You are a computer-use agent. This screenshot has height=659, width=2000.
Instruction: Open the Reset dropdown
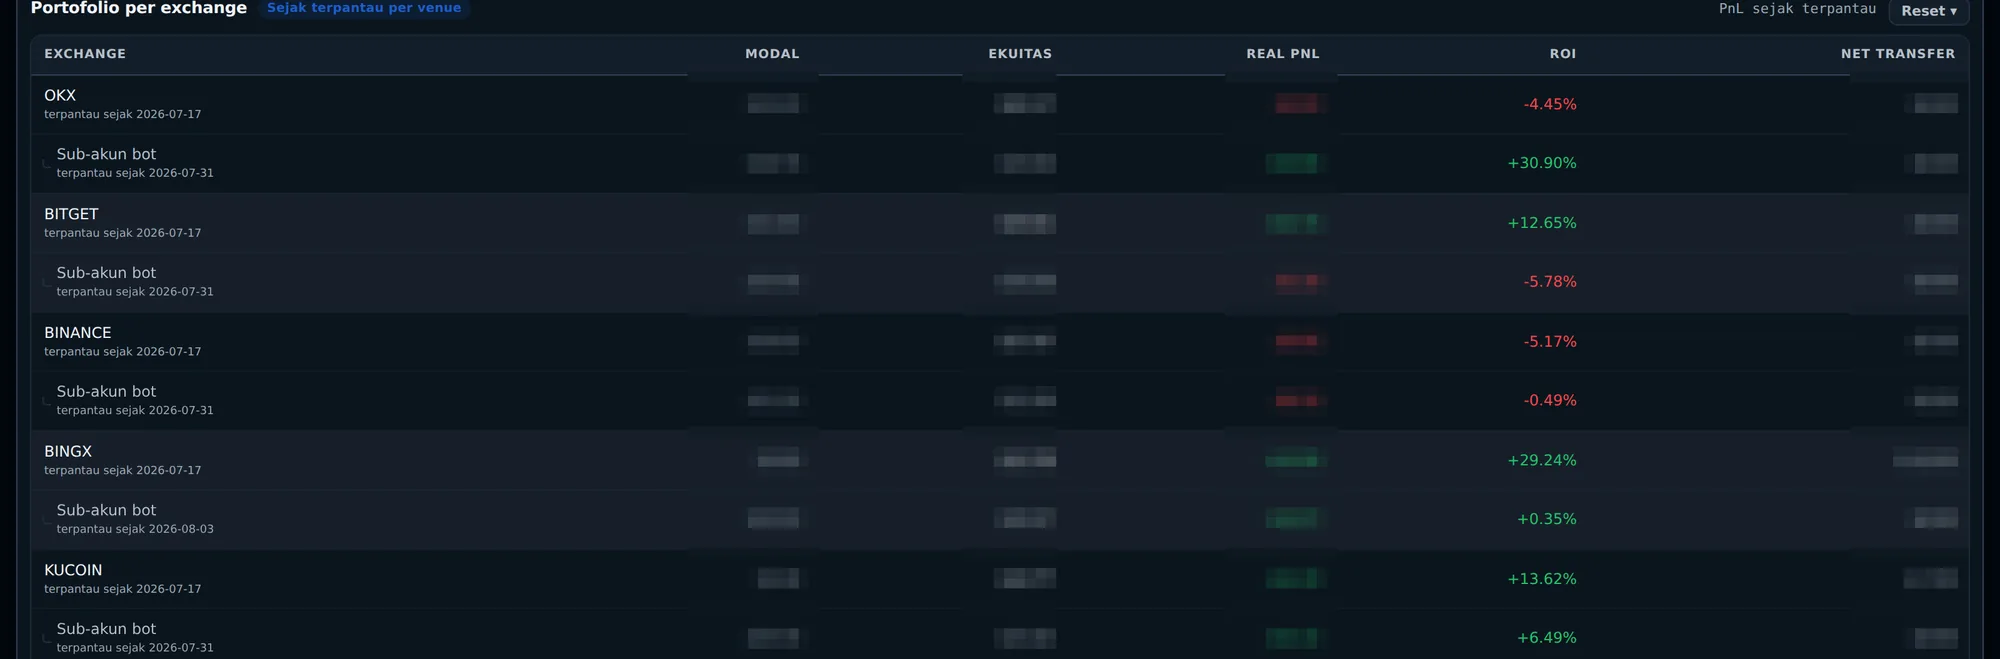pyautogui.click(x=1928, y=11)
